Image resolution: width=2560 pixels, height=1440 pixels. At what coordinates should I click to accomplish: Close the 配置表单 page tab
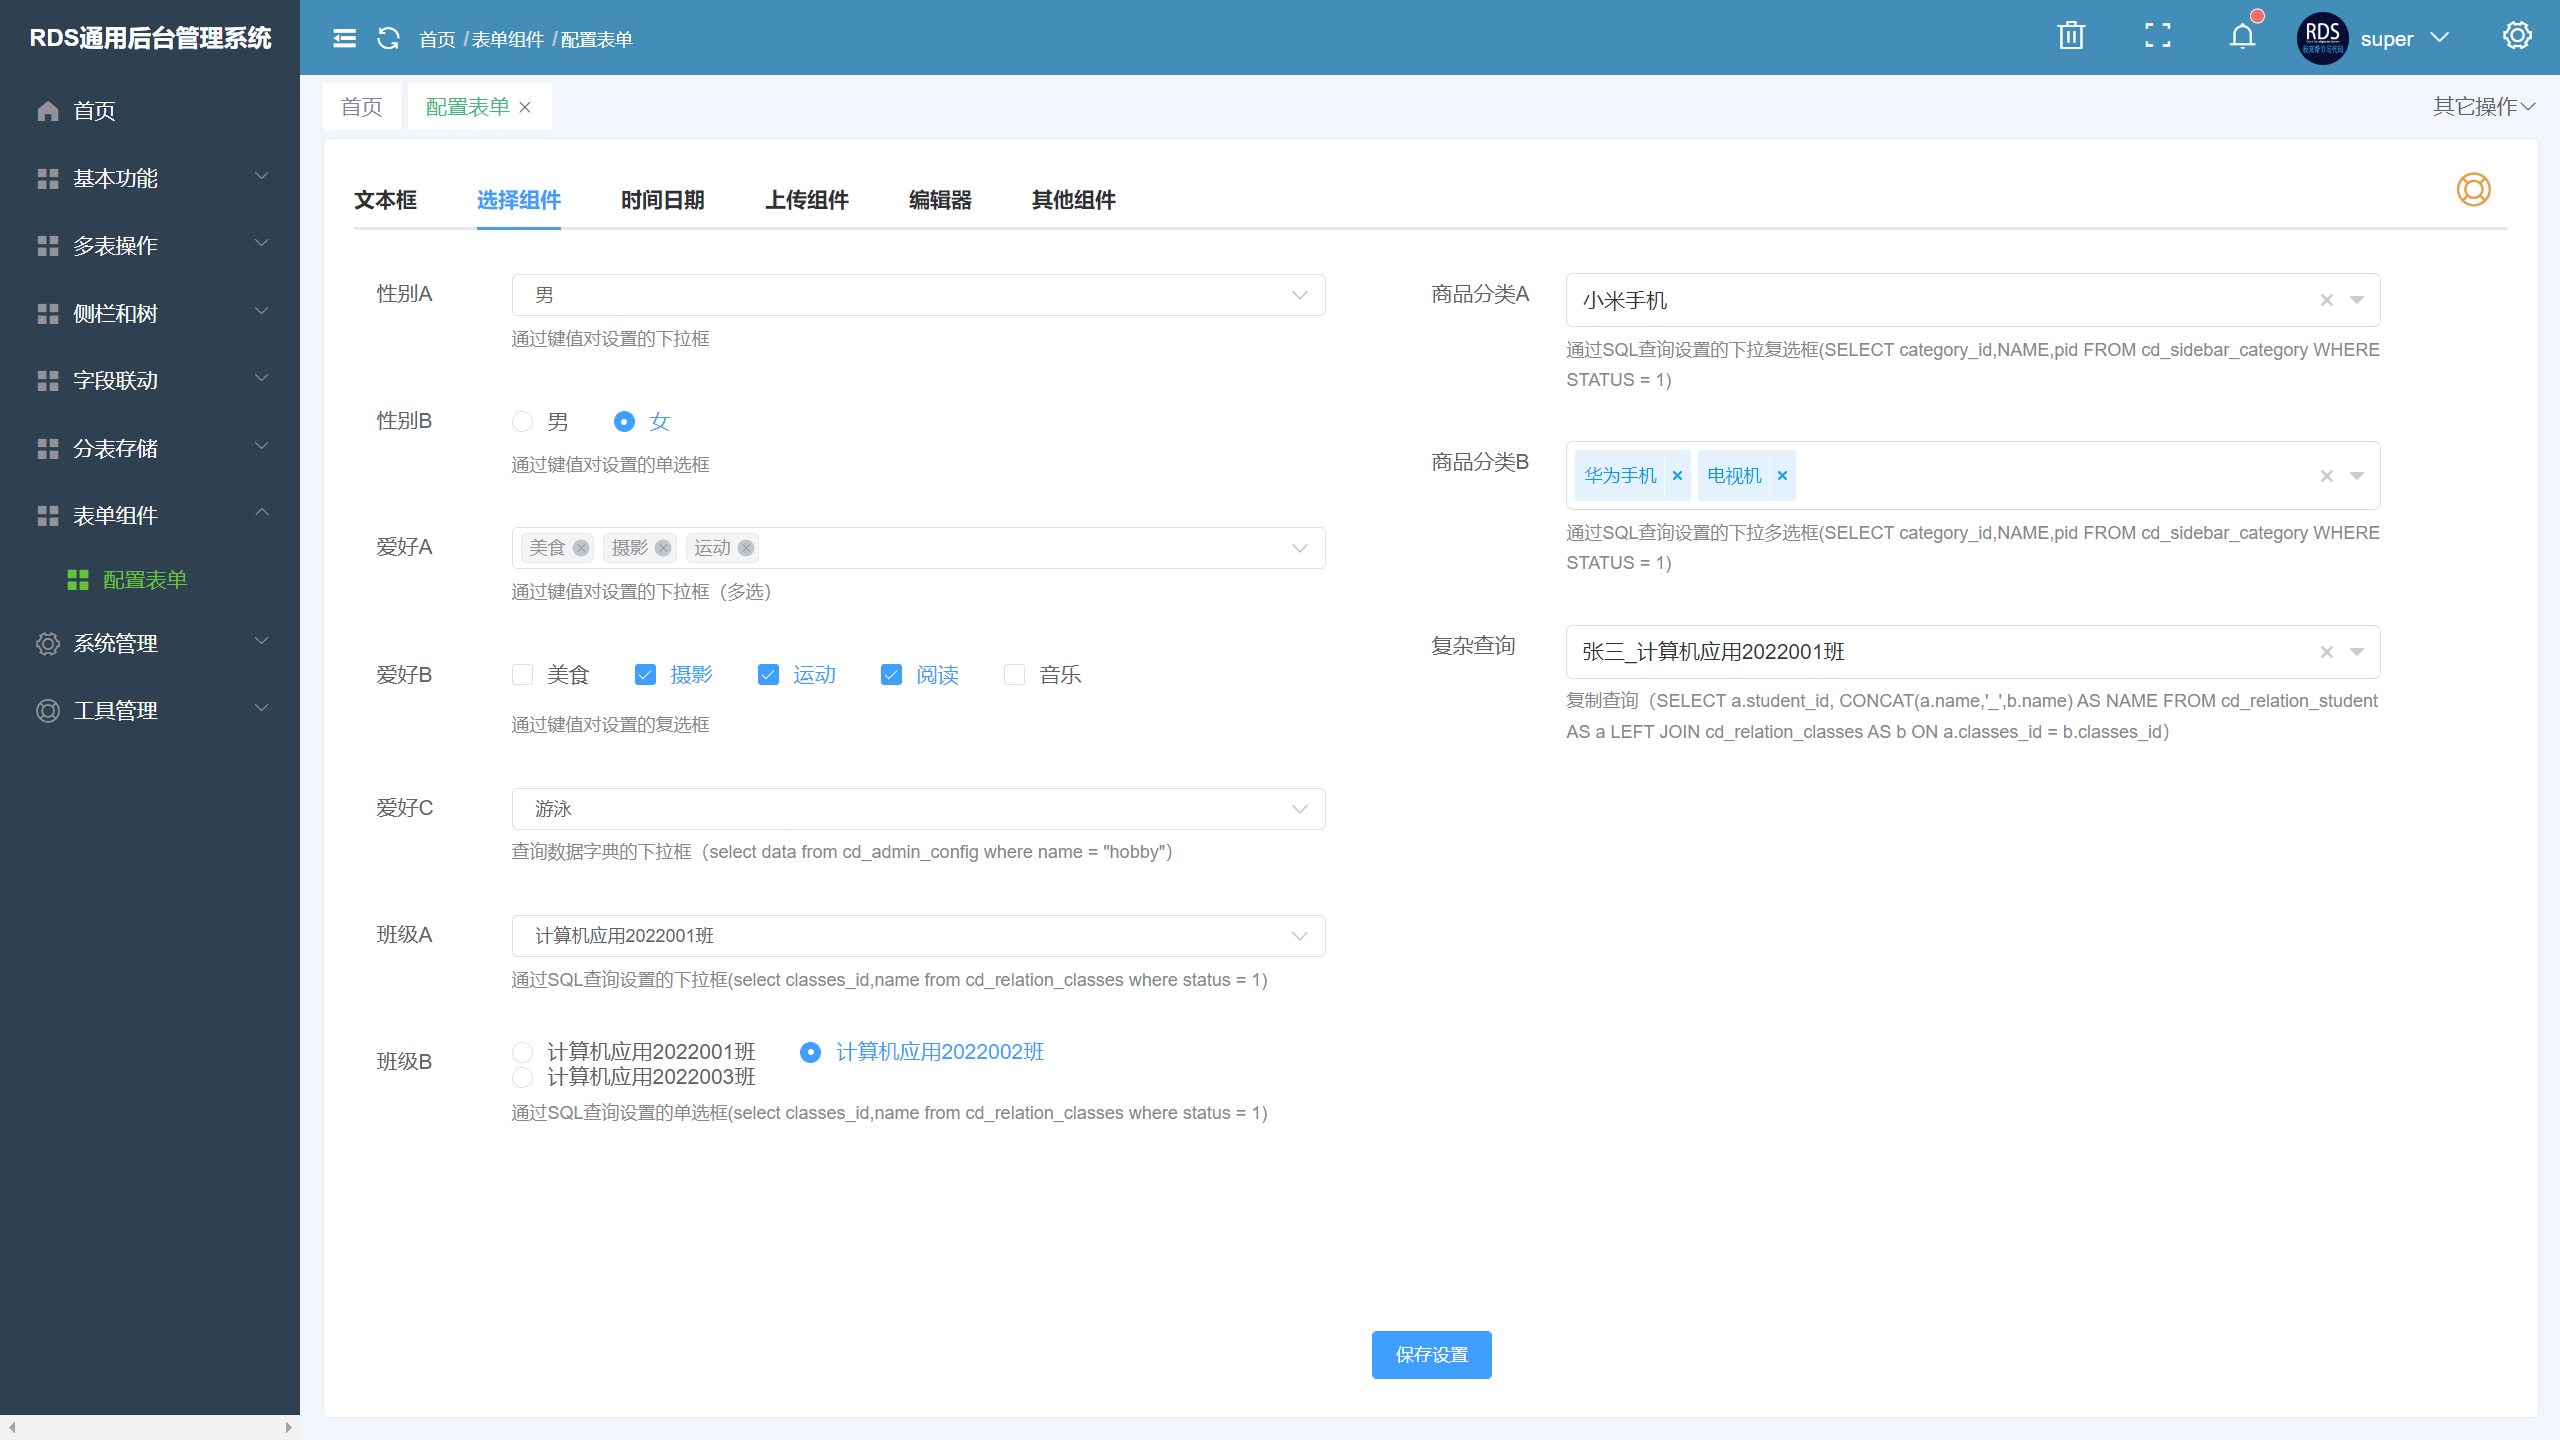coord(525,107)
